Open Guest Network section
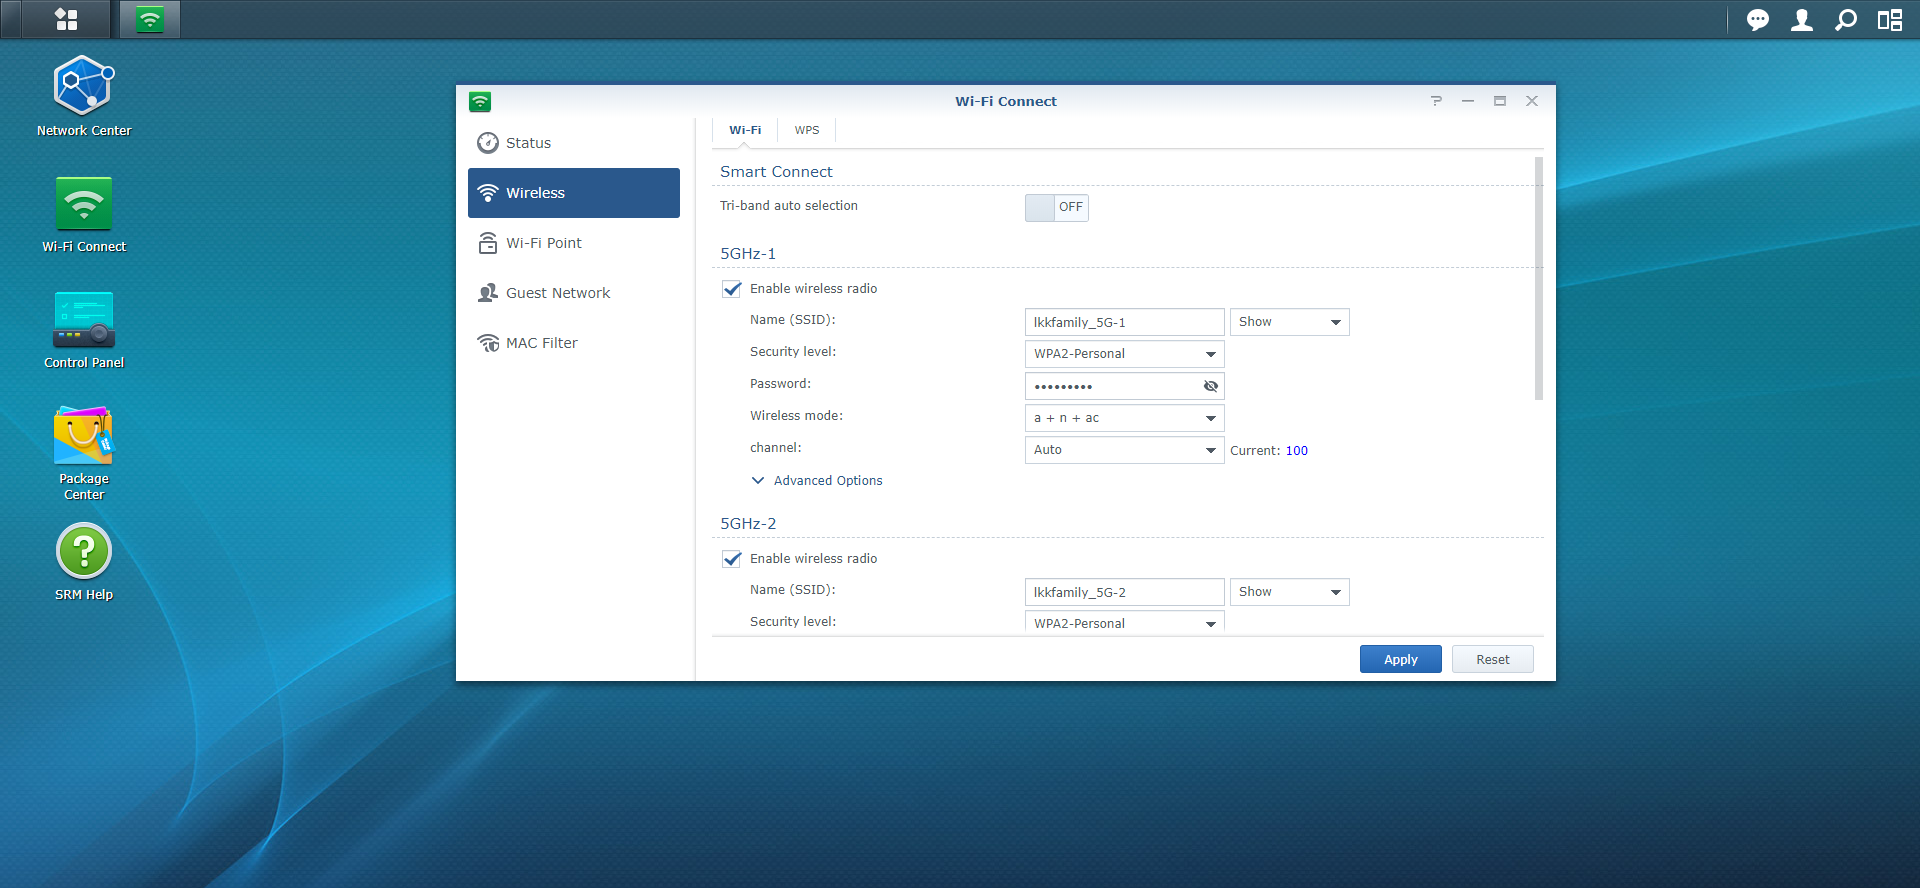Viewport: 1920px width, 888px height. (574, 293)
